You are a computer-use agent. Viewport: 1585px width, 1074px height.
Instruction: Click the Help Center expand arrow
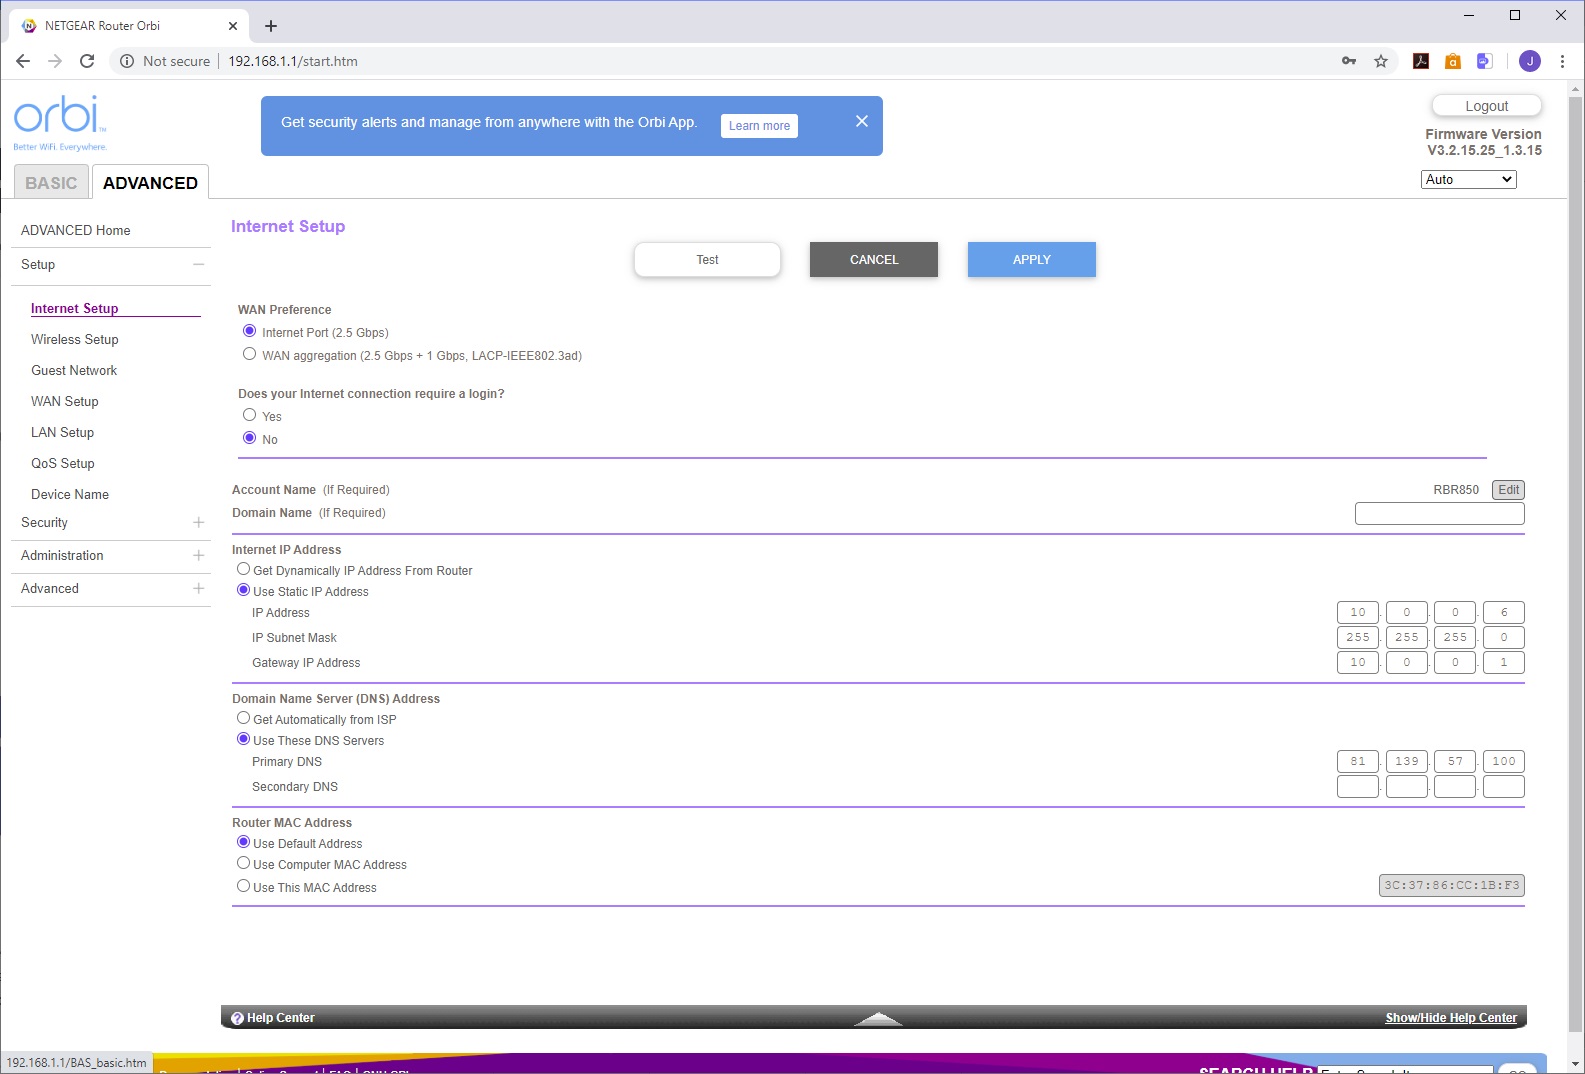coord(879,1018)
